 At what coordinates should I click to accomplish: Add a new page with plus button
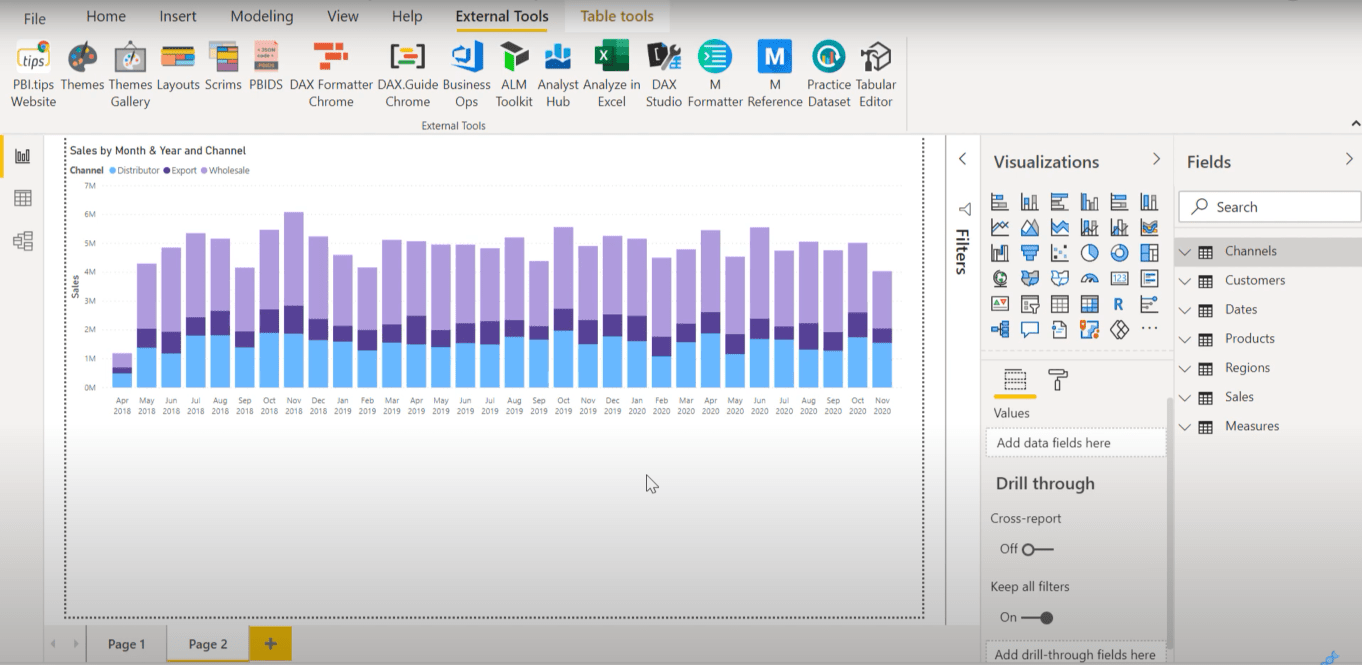270,644
